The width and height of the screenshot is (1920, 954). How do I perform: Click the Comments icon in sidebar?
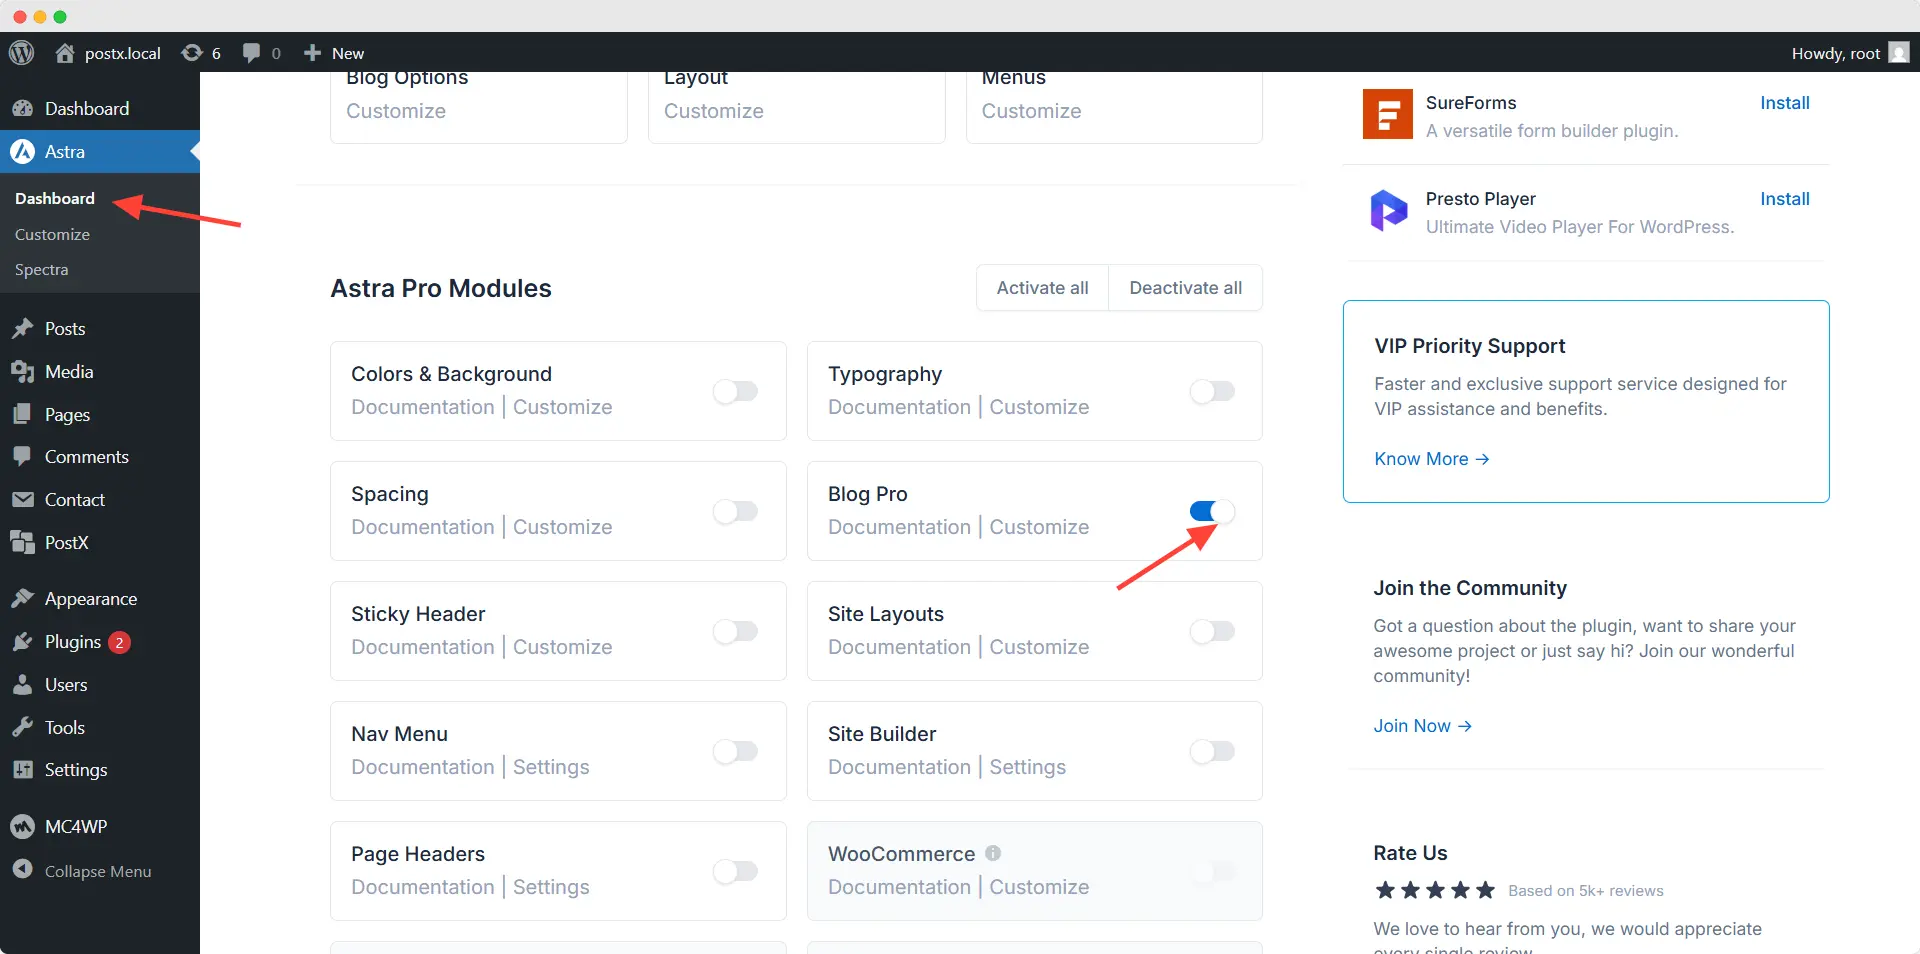point(22,456)
